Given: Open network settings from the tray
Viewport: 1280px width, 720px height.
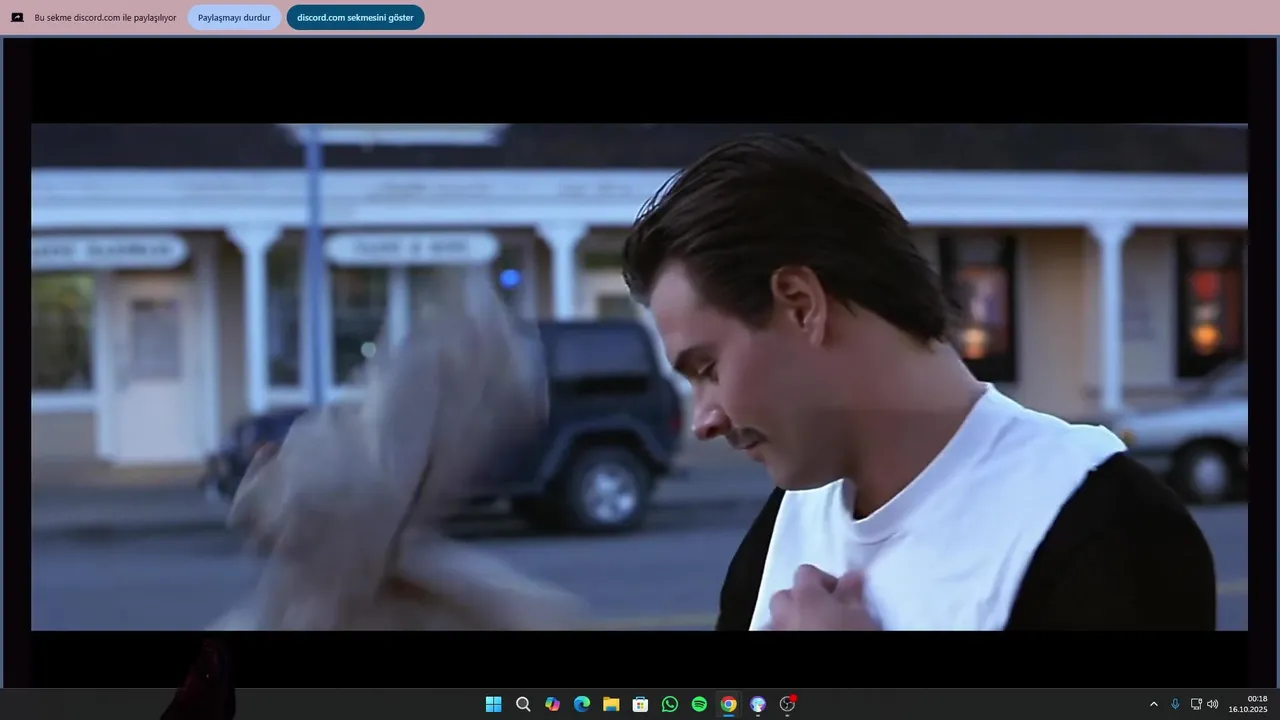Looking at the screenshot, I should pos(1196,704).
